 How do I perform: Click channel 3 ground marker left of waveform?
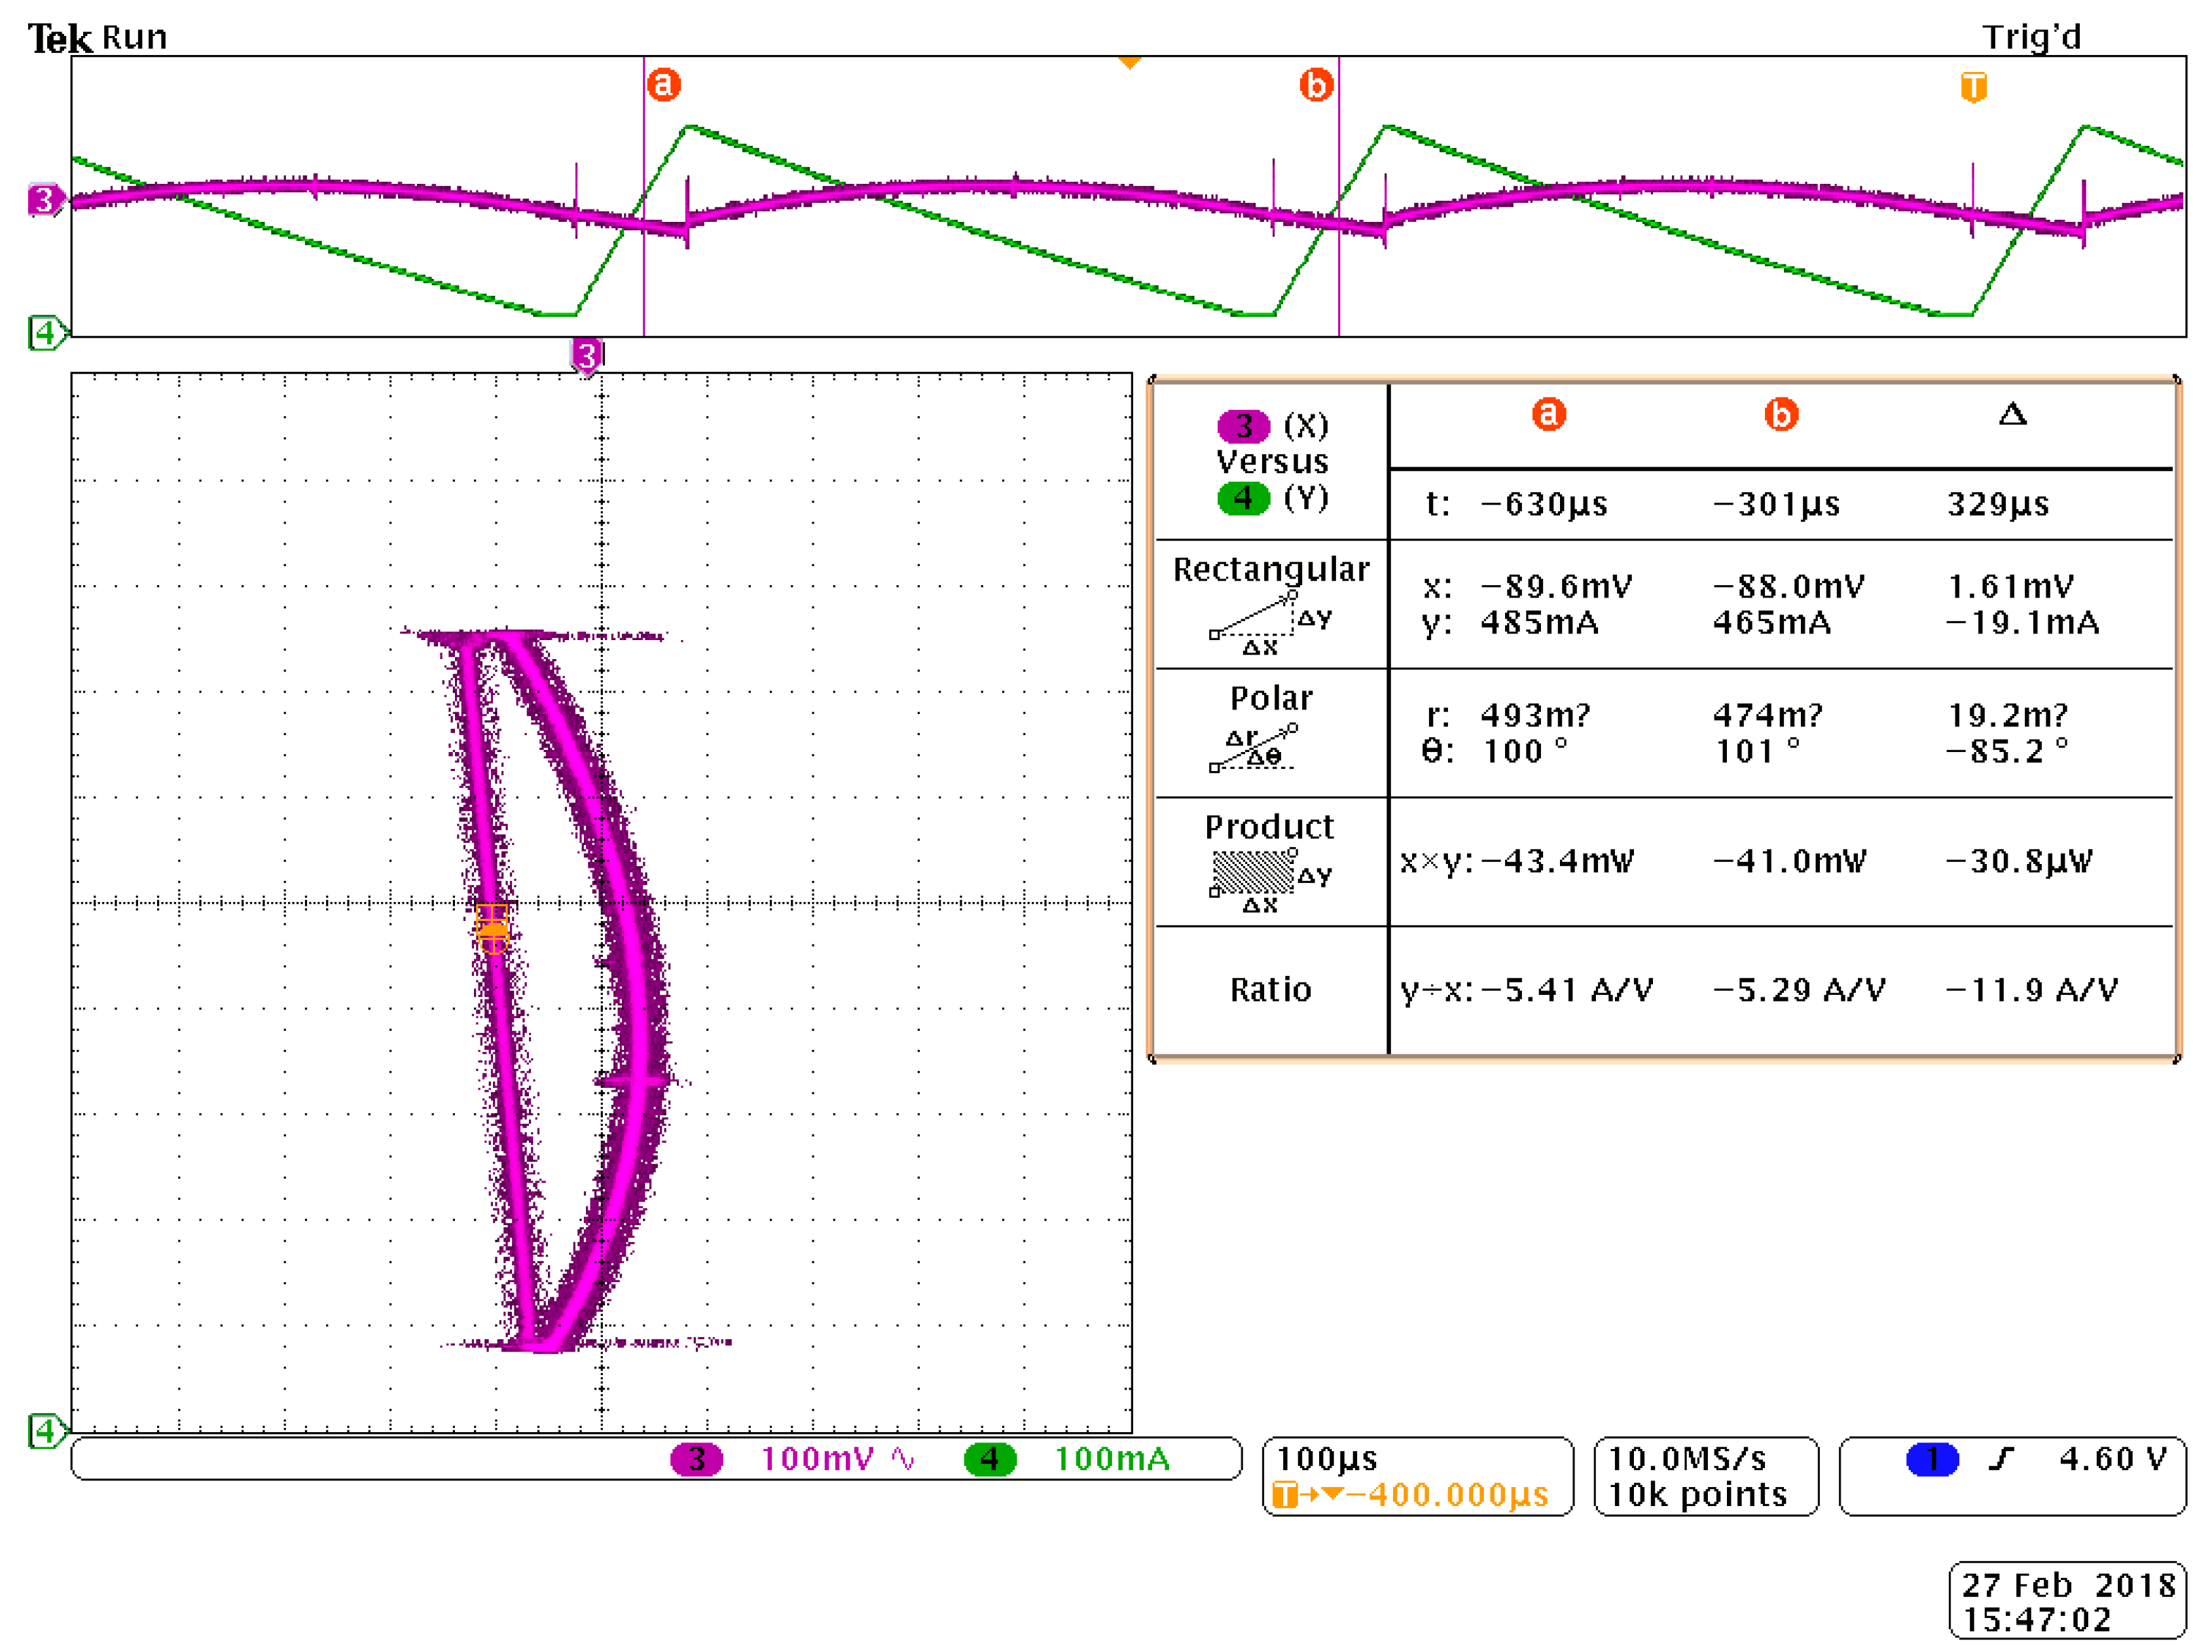coord(44,200)
